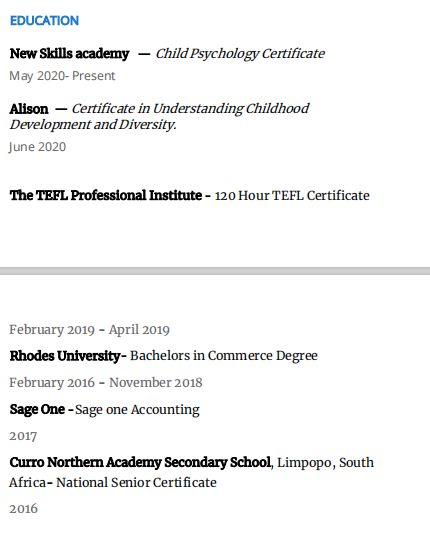Viewport: 430px width, 536px height.
Task: Click Child Psychology Certificate text
Action: 240,54
